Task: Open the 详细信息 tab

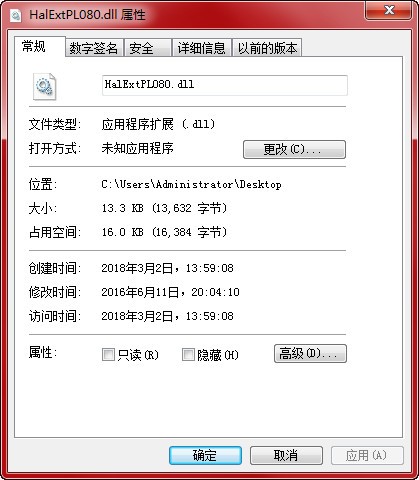Action: 202,48
